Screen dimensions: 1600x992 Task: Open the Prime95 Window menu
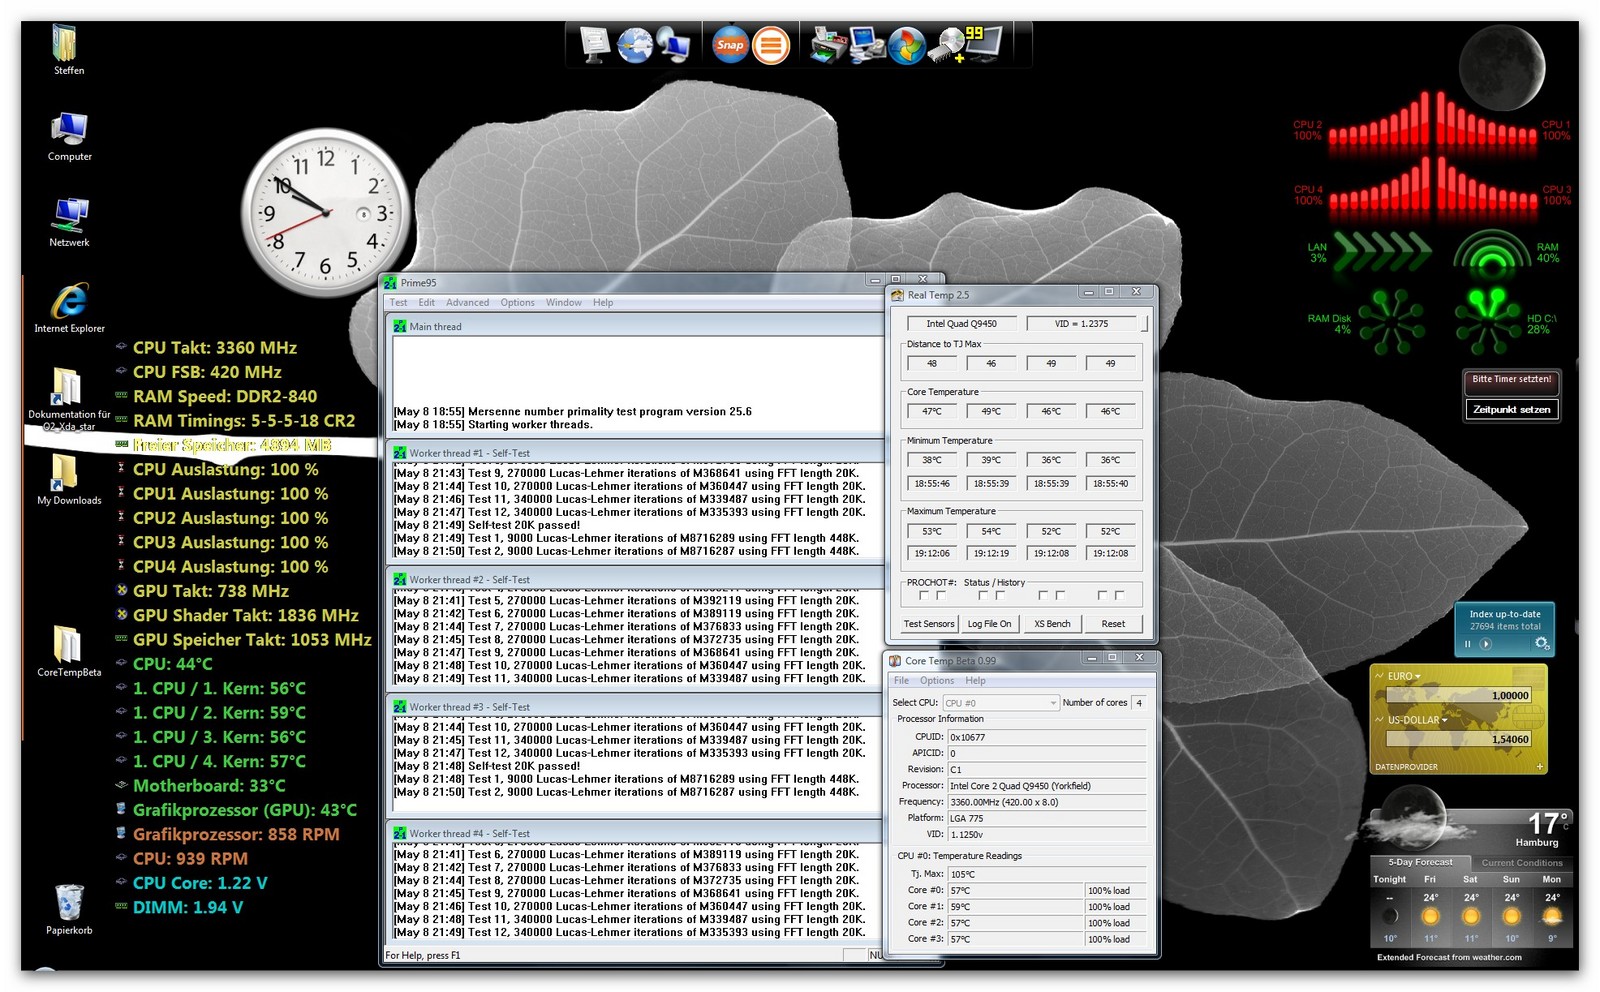pyautogui.click(x=563, y=303)
